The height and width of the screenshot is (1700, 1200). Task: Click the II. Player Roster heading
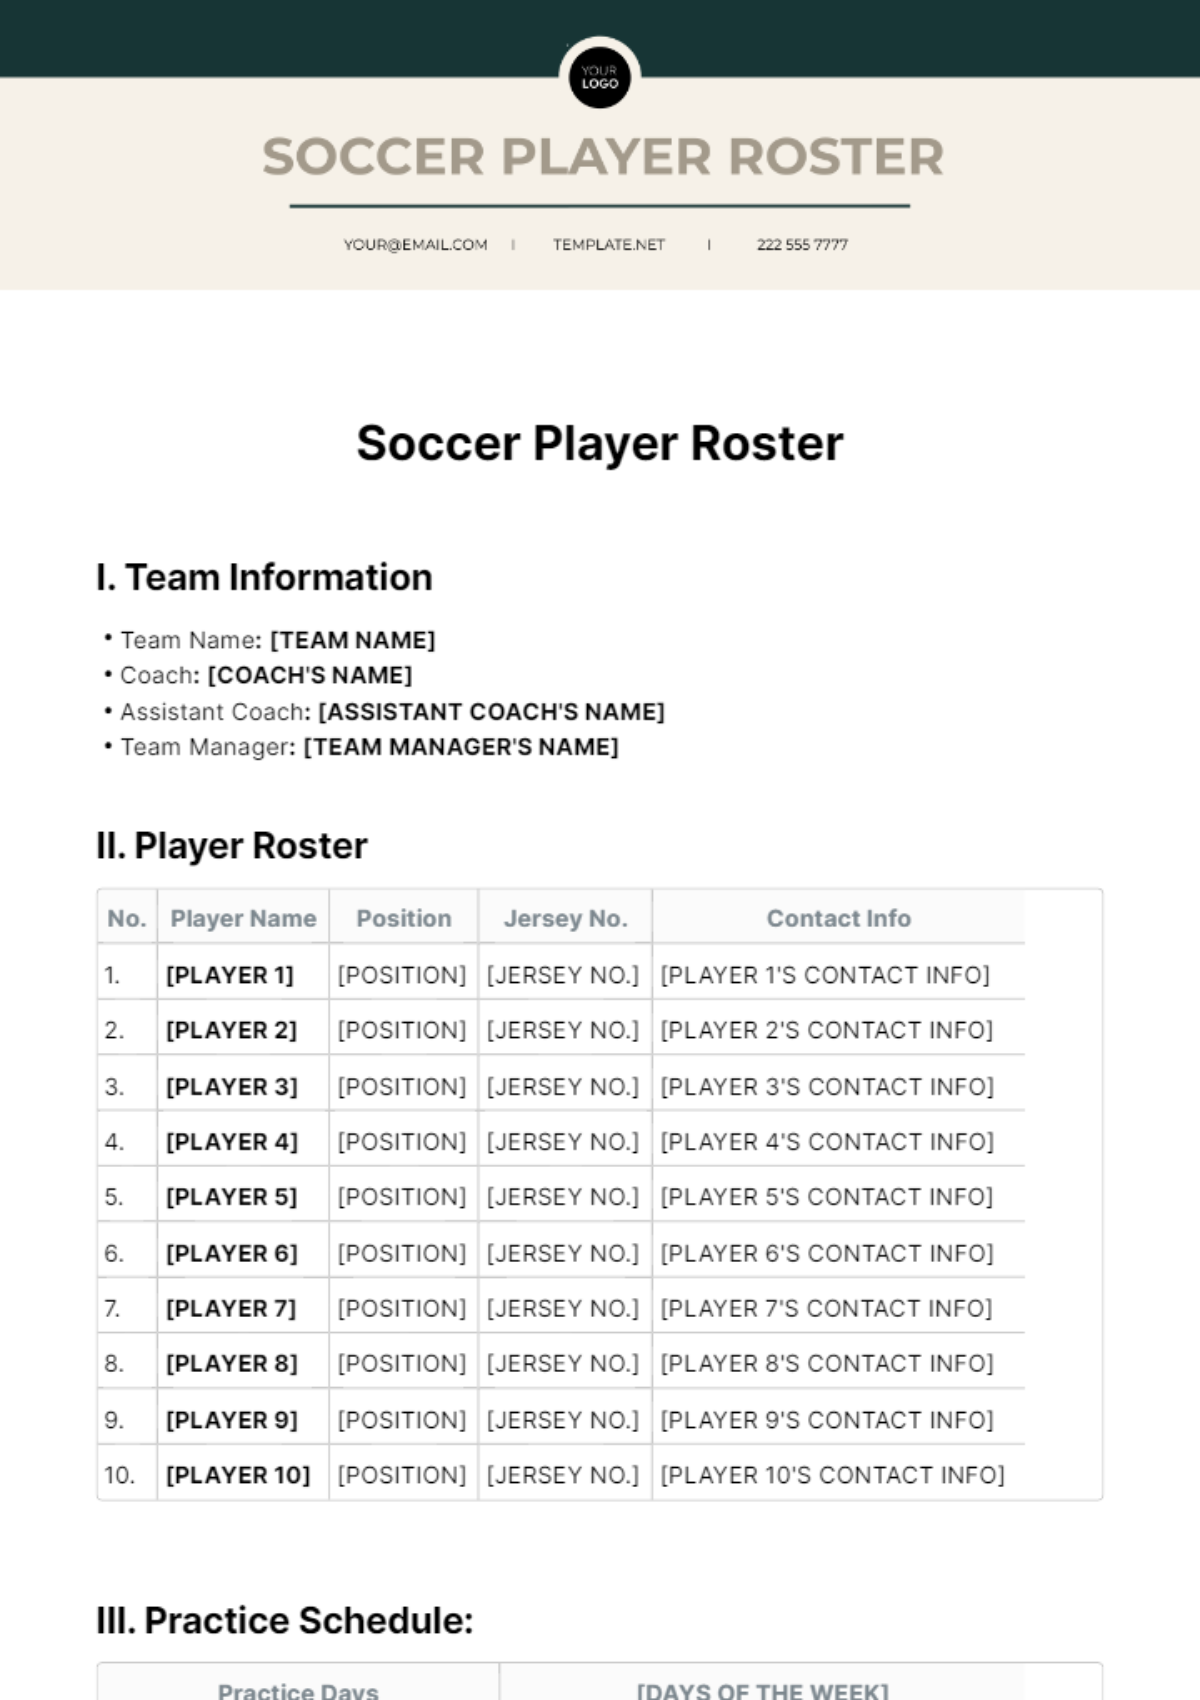[x=232, y=846]
